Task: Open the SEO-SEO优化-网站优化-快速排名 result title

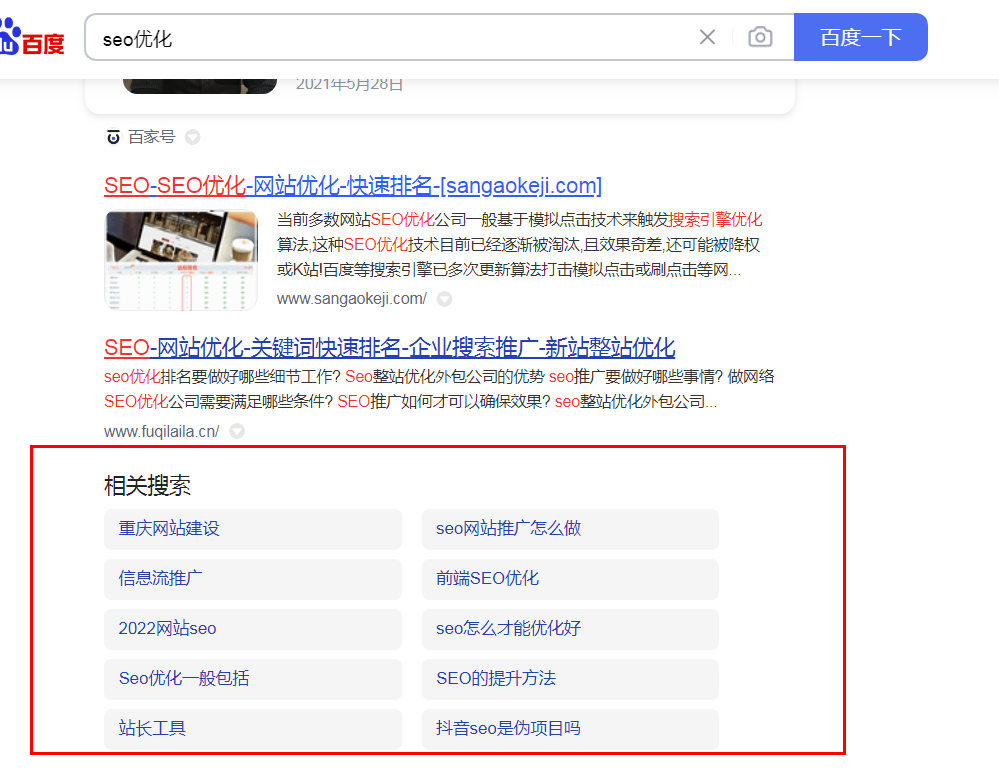Action: pos(353,186)
